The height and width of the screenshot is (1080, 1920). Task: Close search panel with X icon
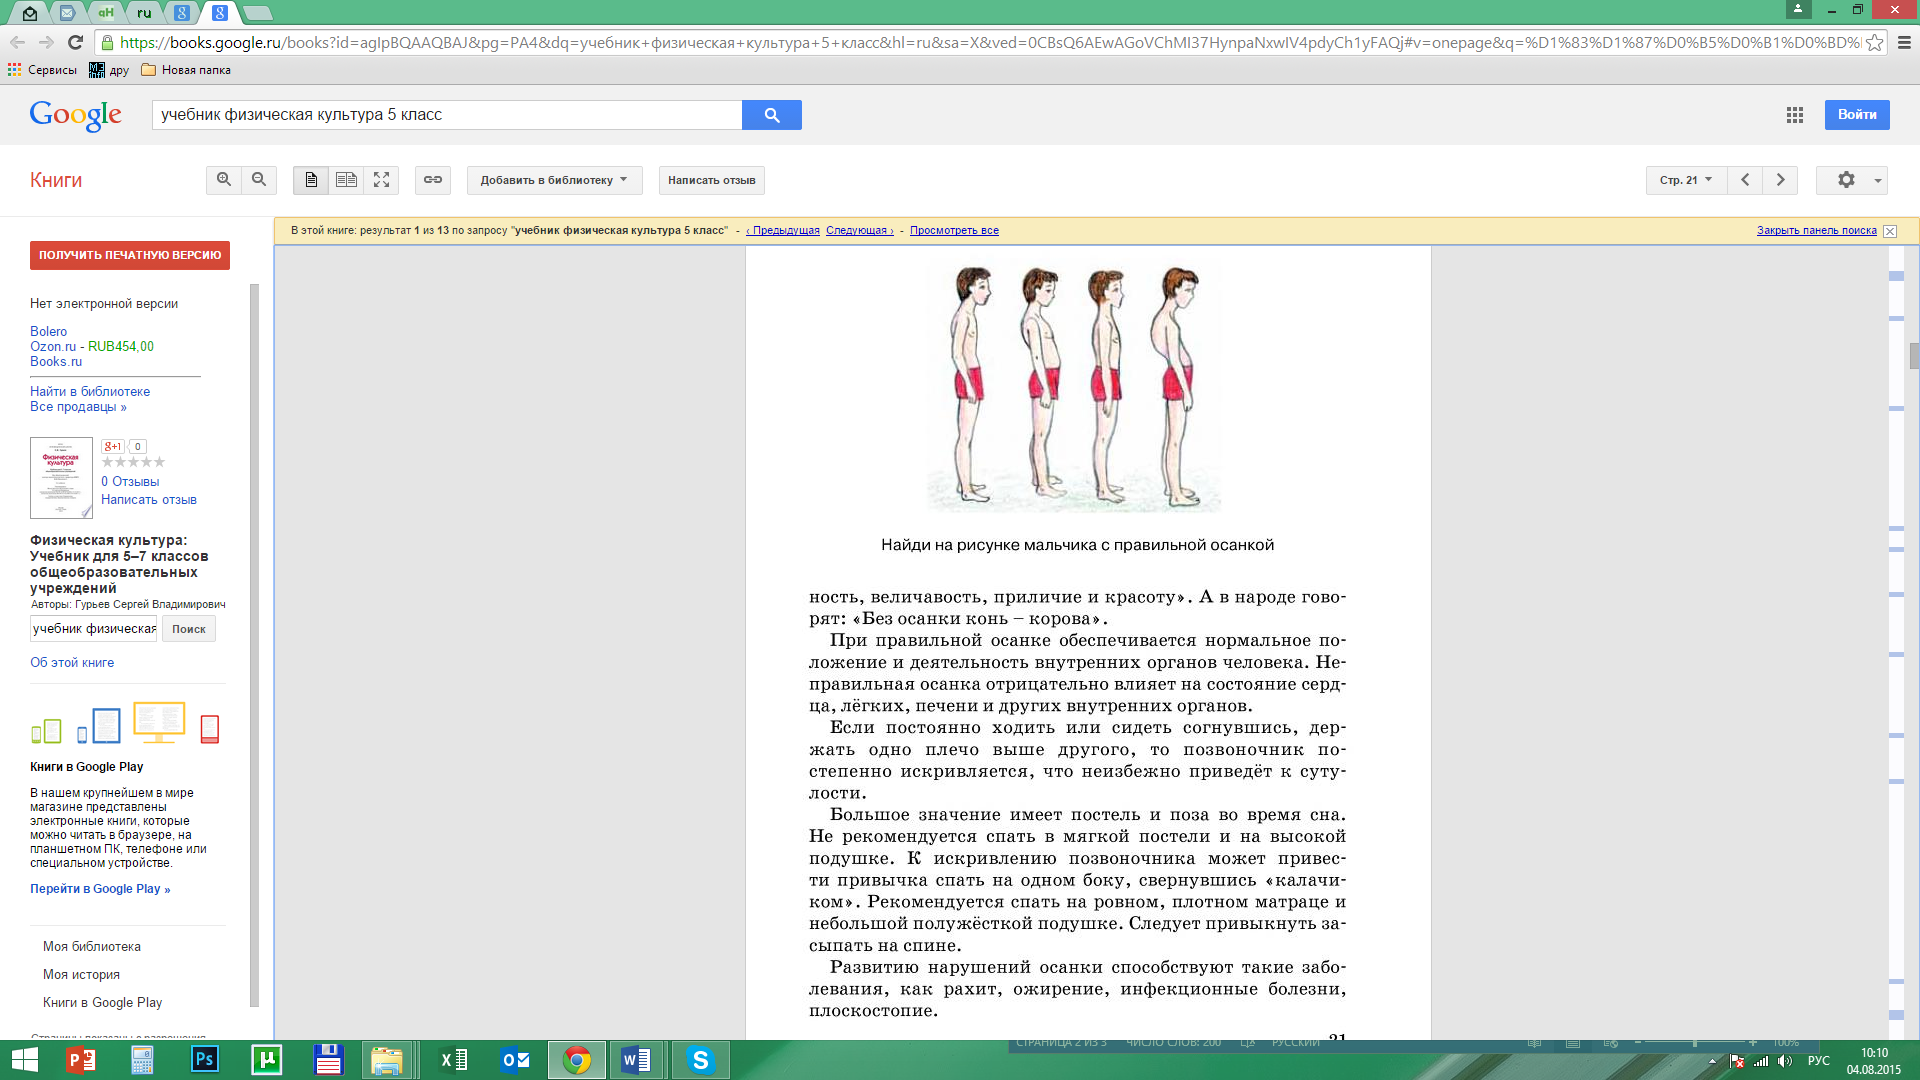tap(1890, 231)
